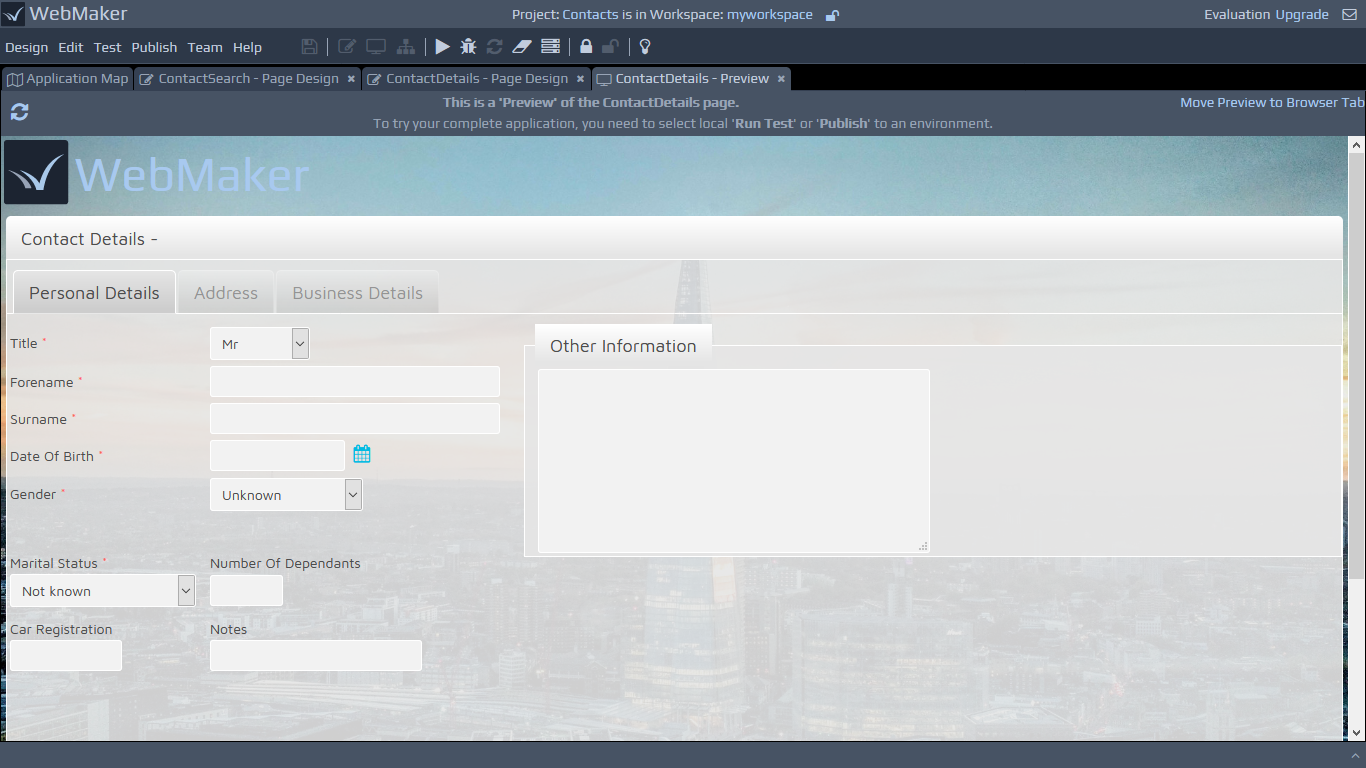Click the WebMaker logo in title bar

[x=13, y=14]
